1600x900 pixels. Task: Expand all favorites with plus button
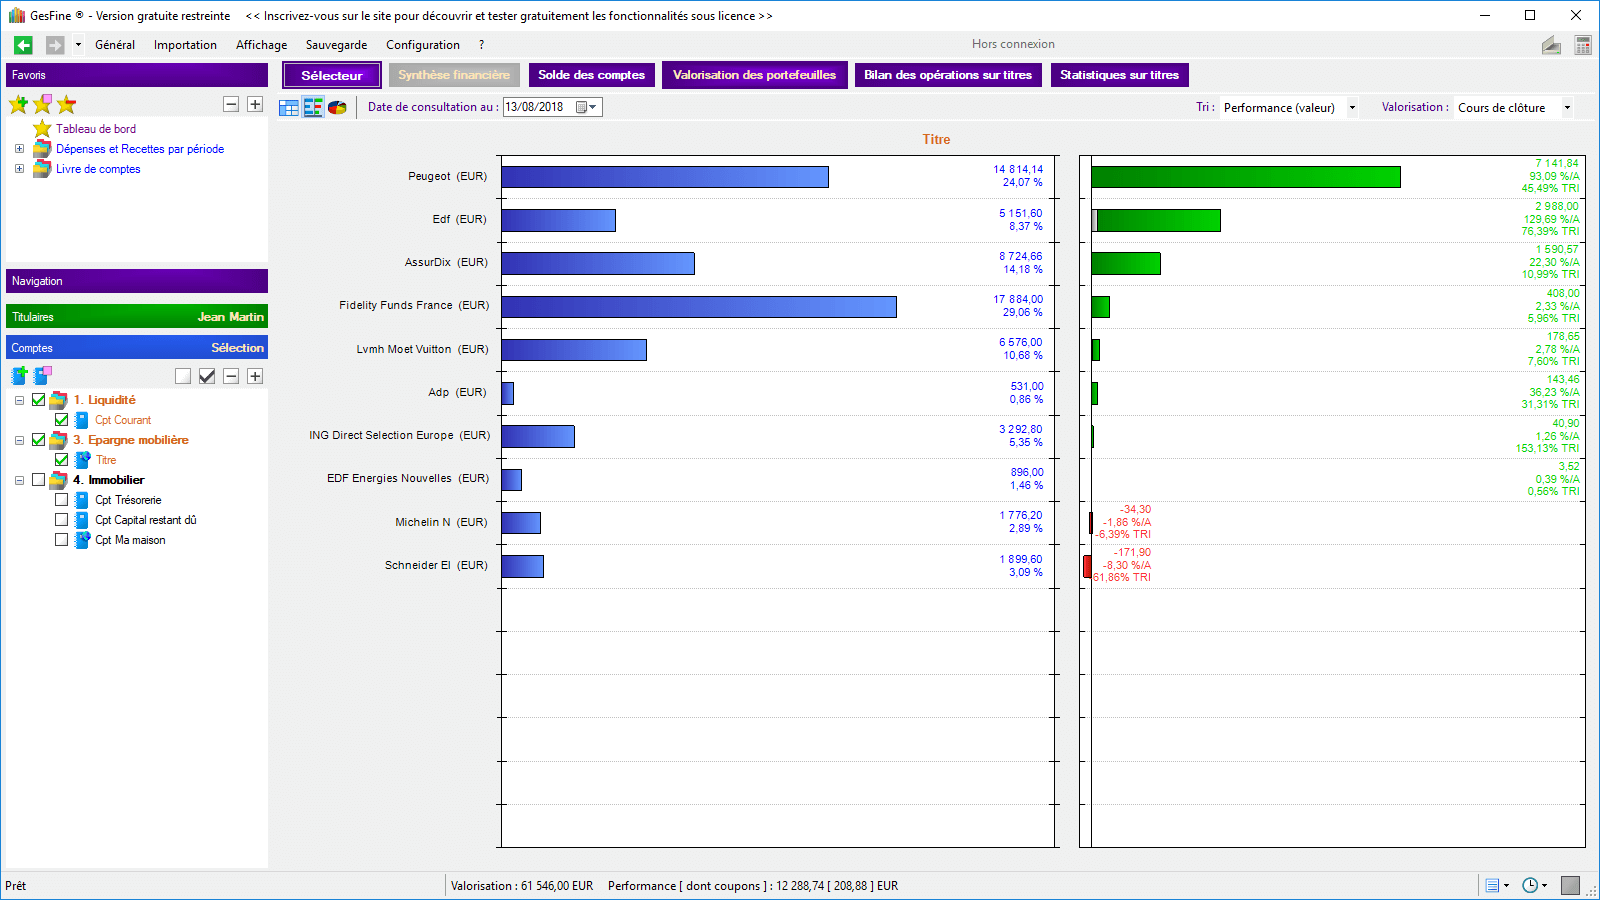255,104
